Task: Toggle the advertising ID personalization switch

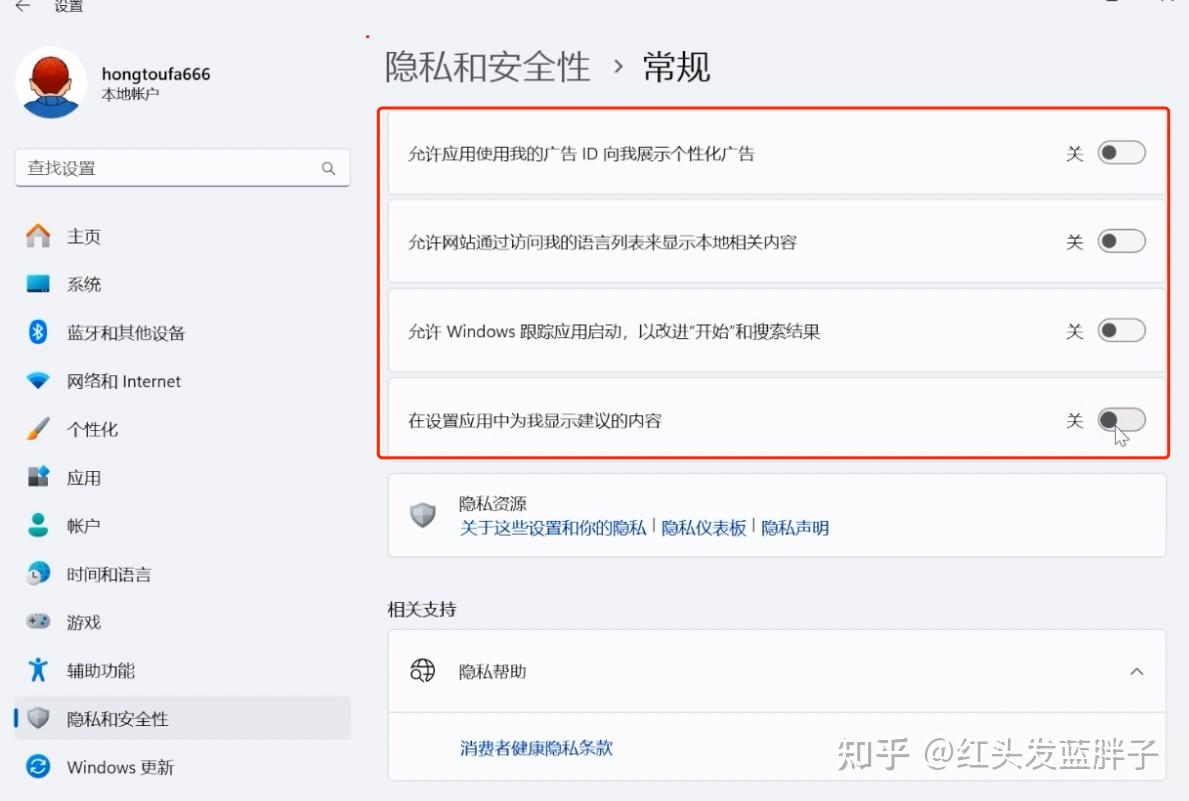Action: [x=1122, y=152]
